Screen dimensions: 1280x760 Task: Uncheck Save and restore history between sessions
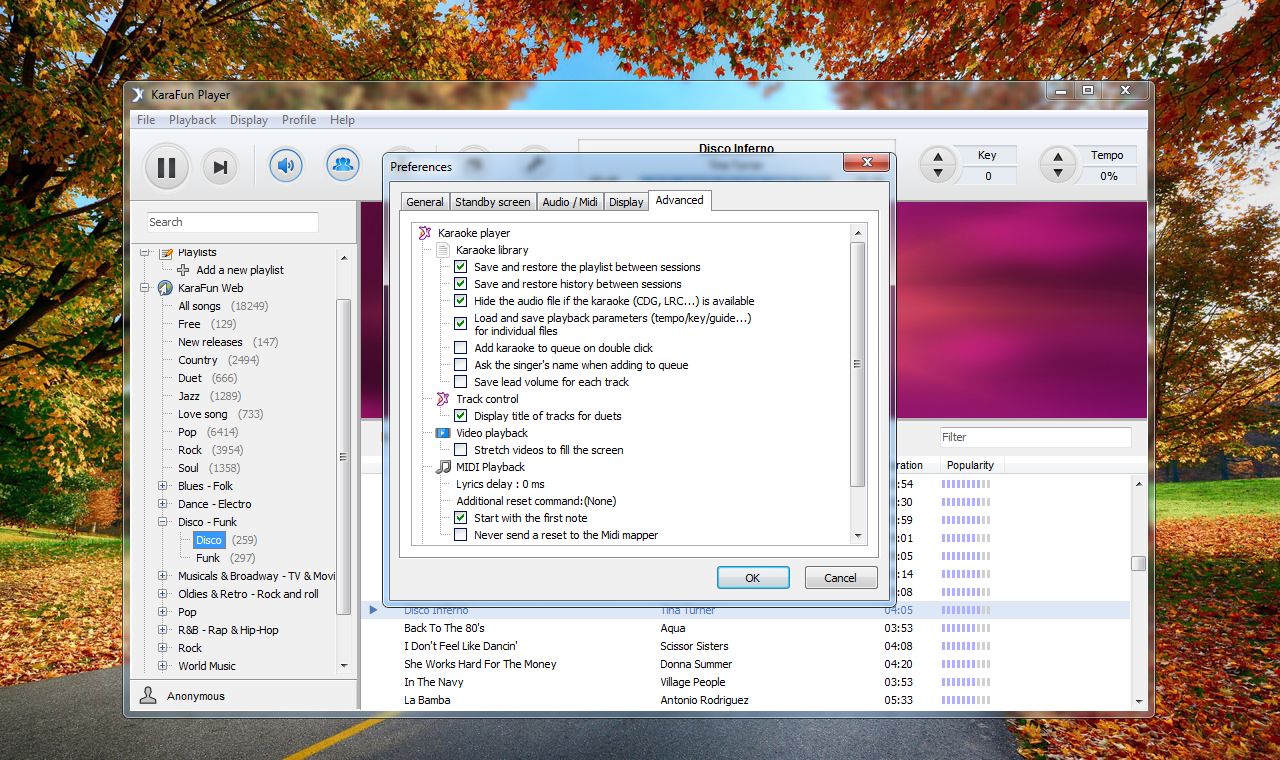click(x=461, y=284)
